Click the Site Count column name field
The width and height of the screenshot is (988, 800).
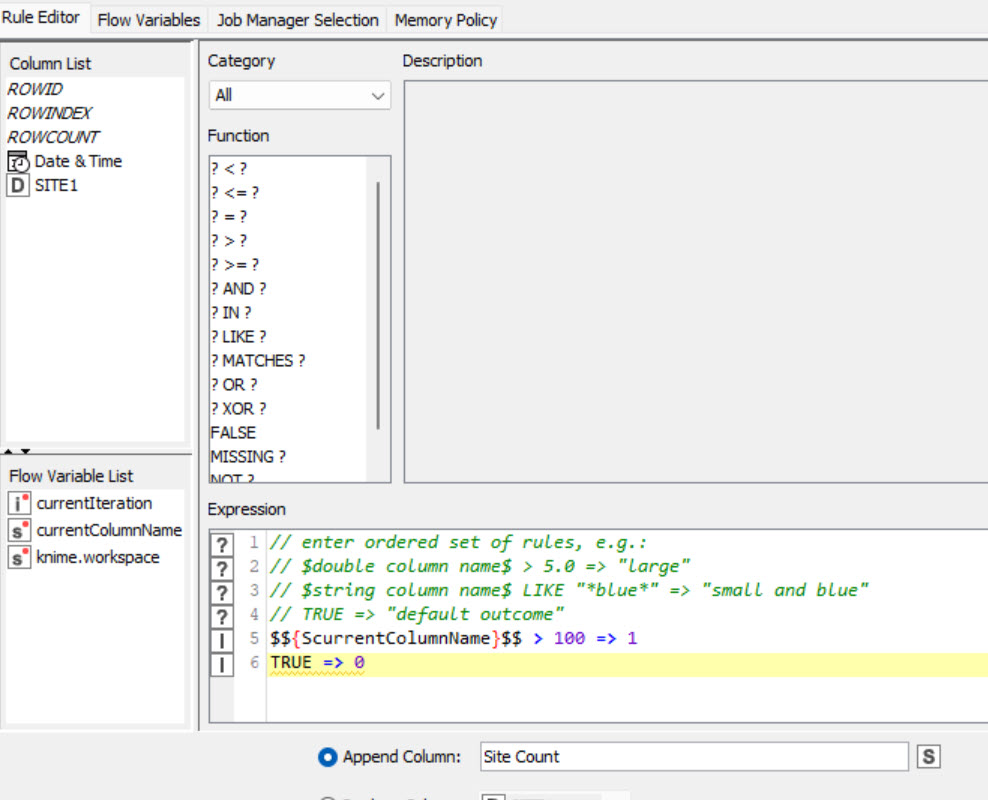(x=693, y=757)
